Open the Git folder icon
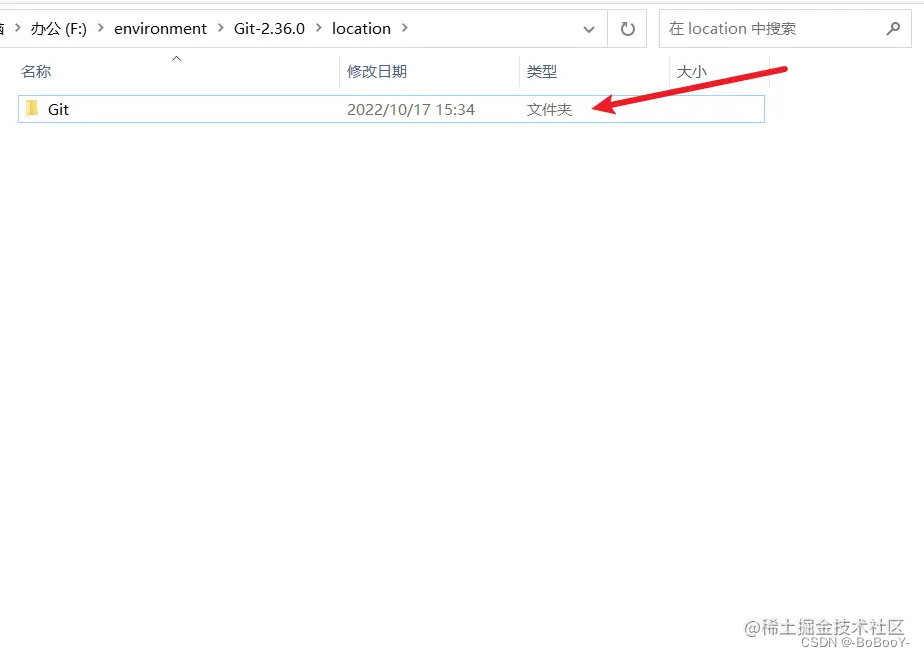924x657 pixels. tap(32, 108)
